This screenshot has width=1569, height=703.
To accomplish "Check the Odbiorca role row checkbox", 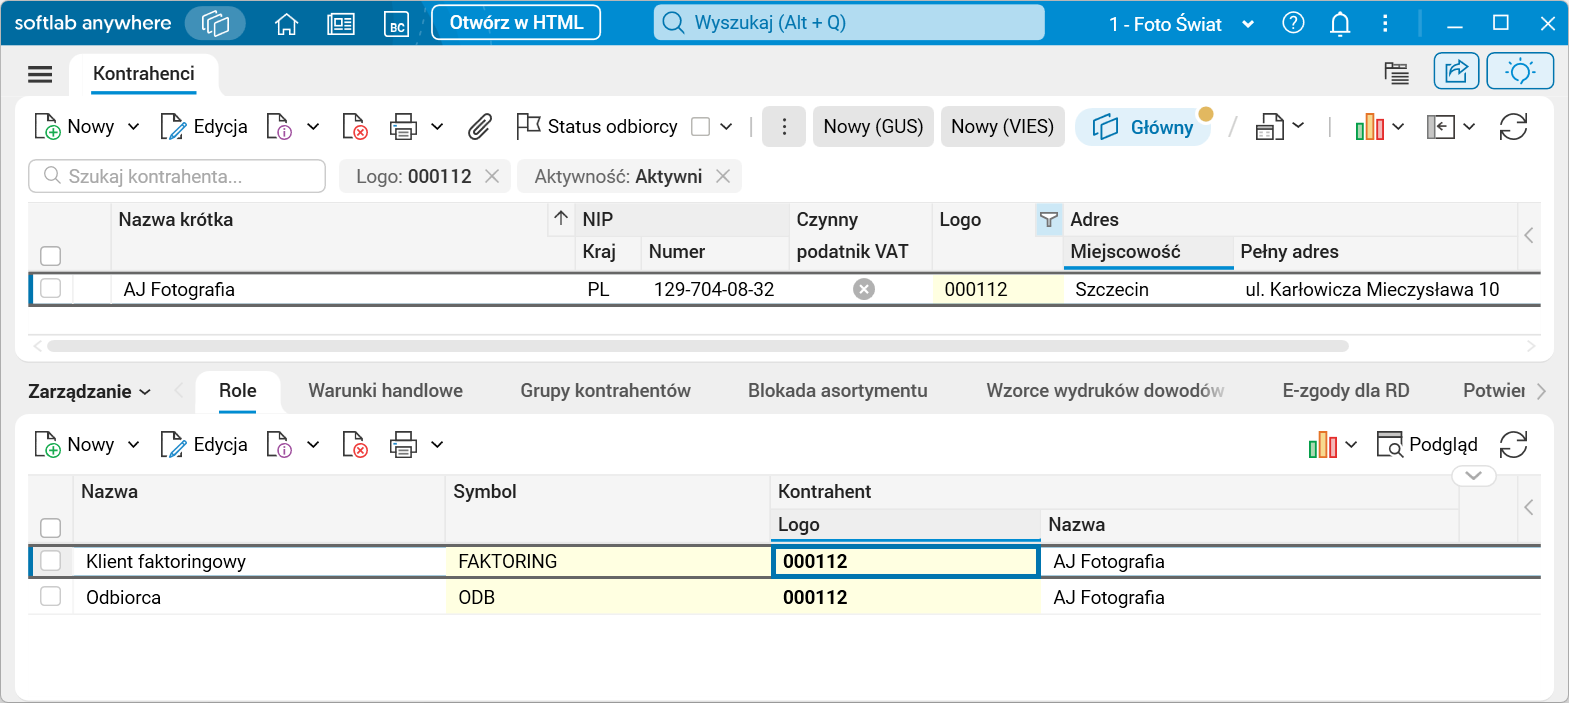I will [x=51, y=597].
